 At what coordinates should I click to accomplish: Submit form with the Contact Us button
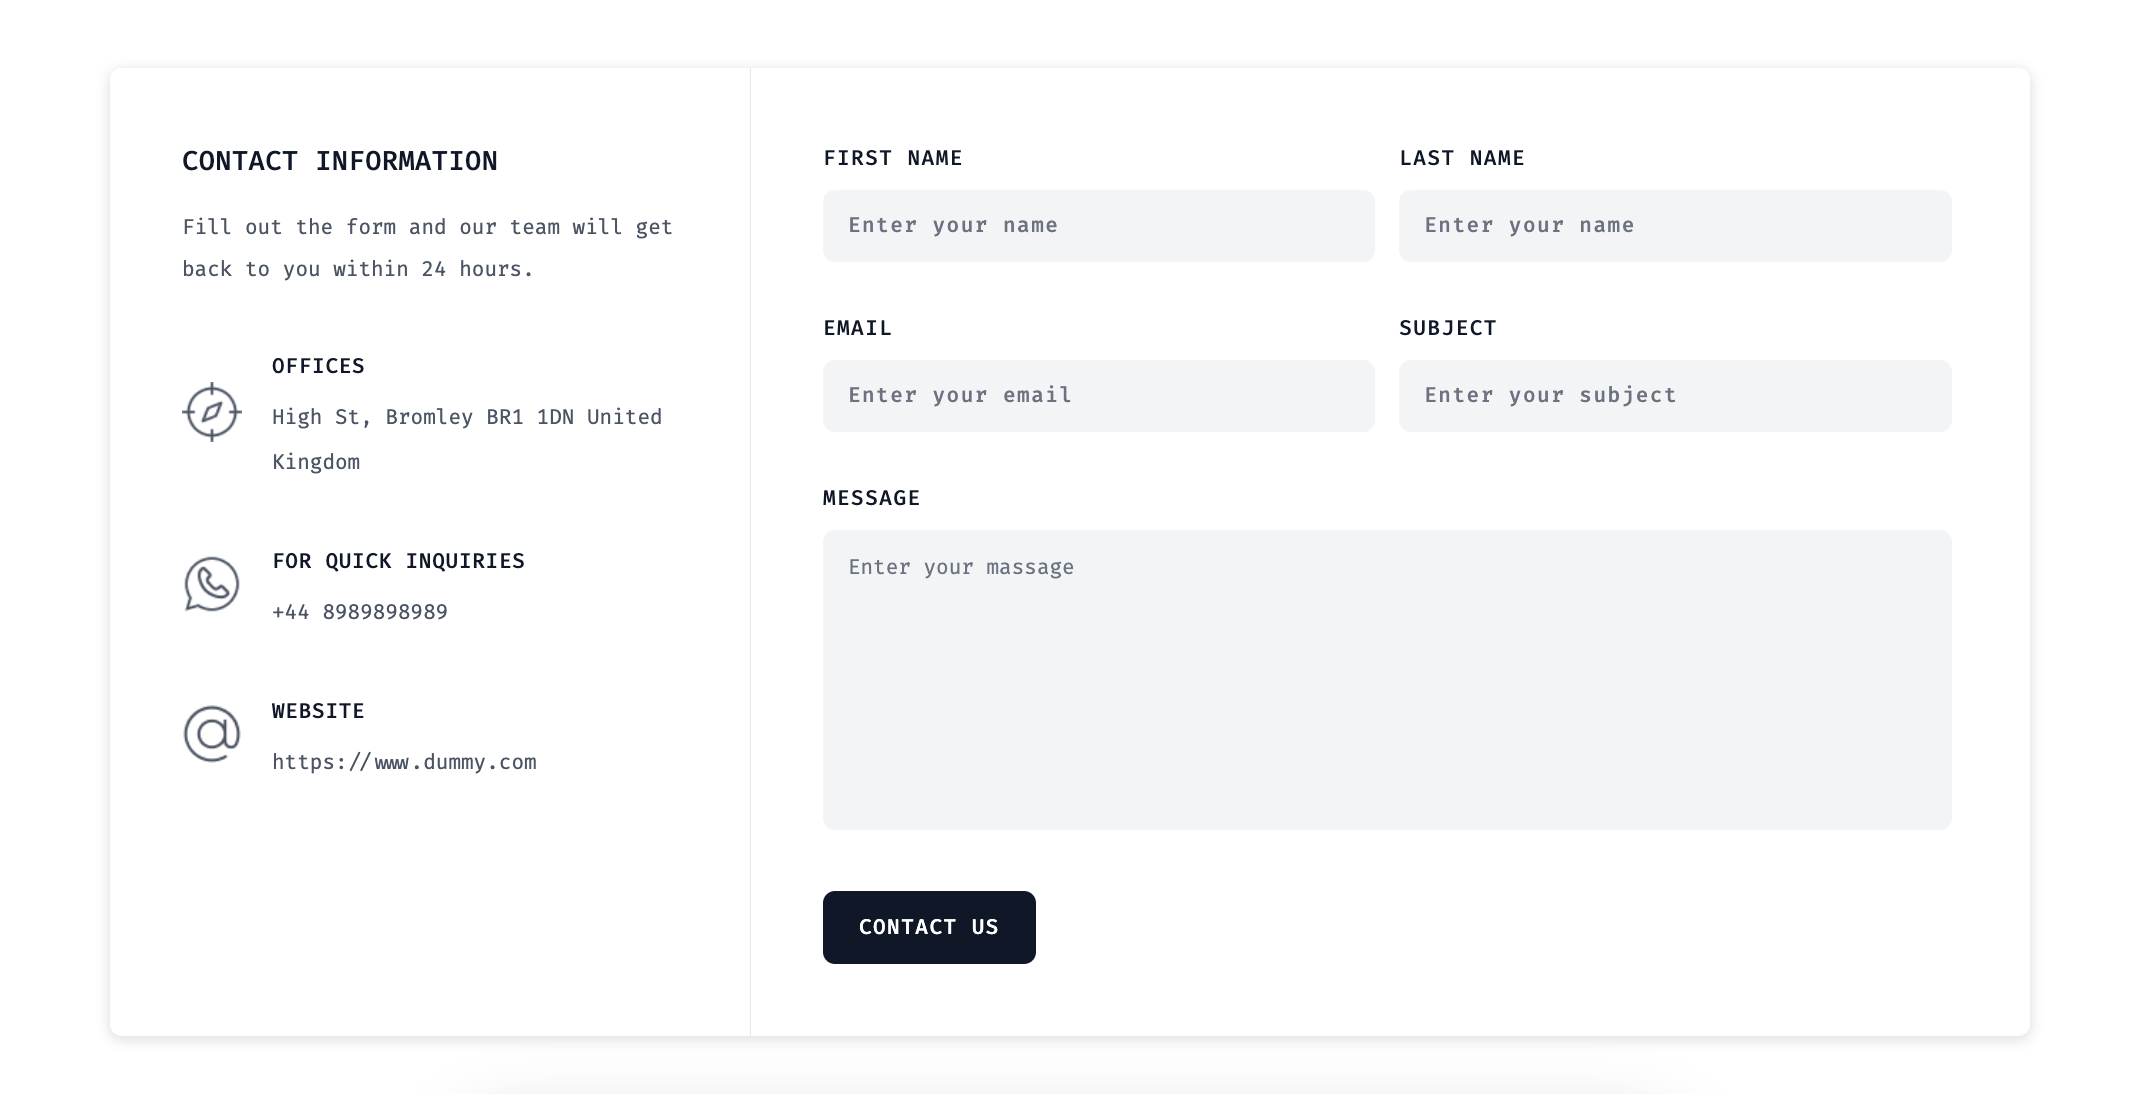[929, 927]
